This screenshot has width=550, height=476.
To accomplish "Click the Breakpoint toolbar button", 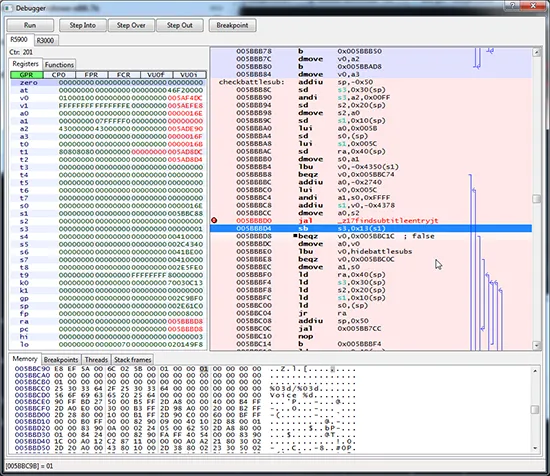I will (232, 25).
